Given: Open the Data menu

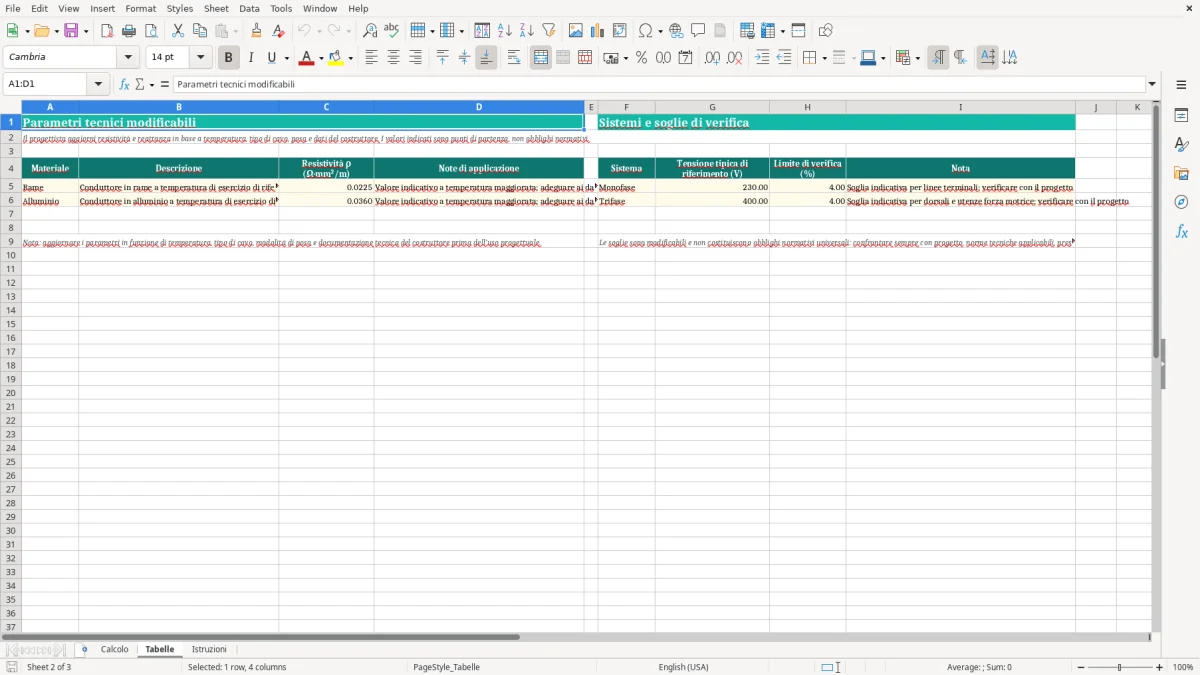Looking at the screenshot, I should pos(249,8).
